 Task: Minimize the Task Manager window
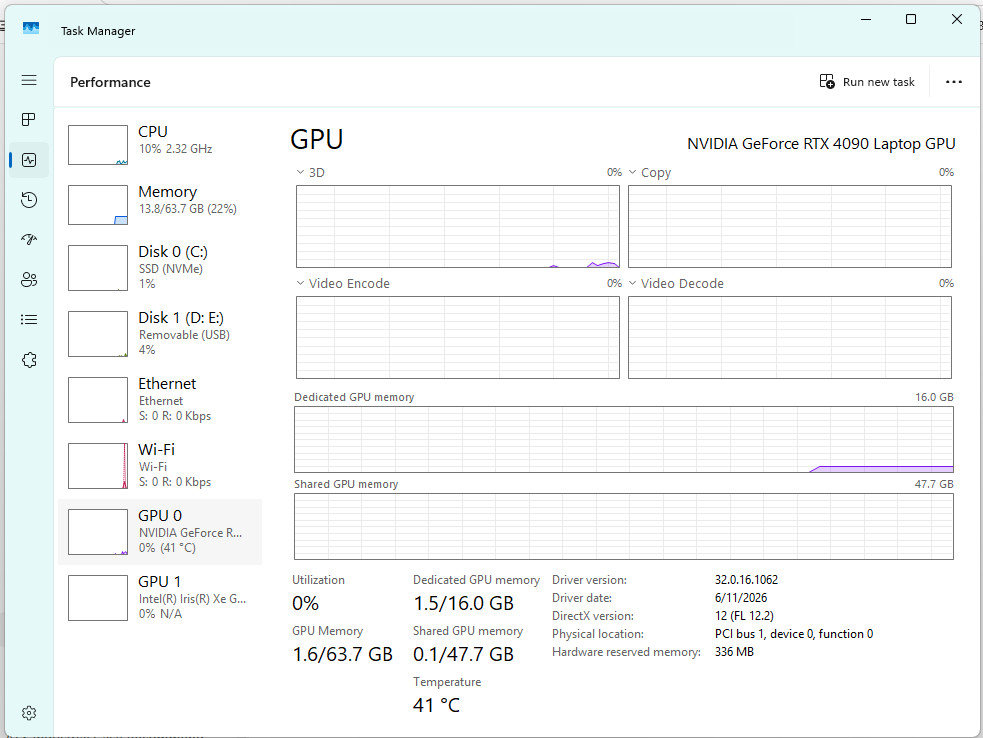[x=866, y=19]
